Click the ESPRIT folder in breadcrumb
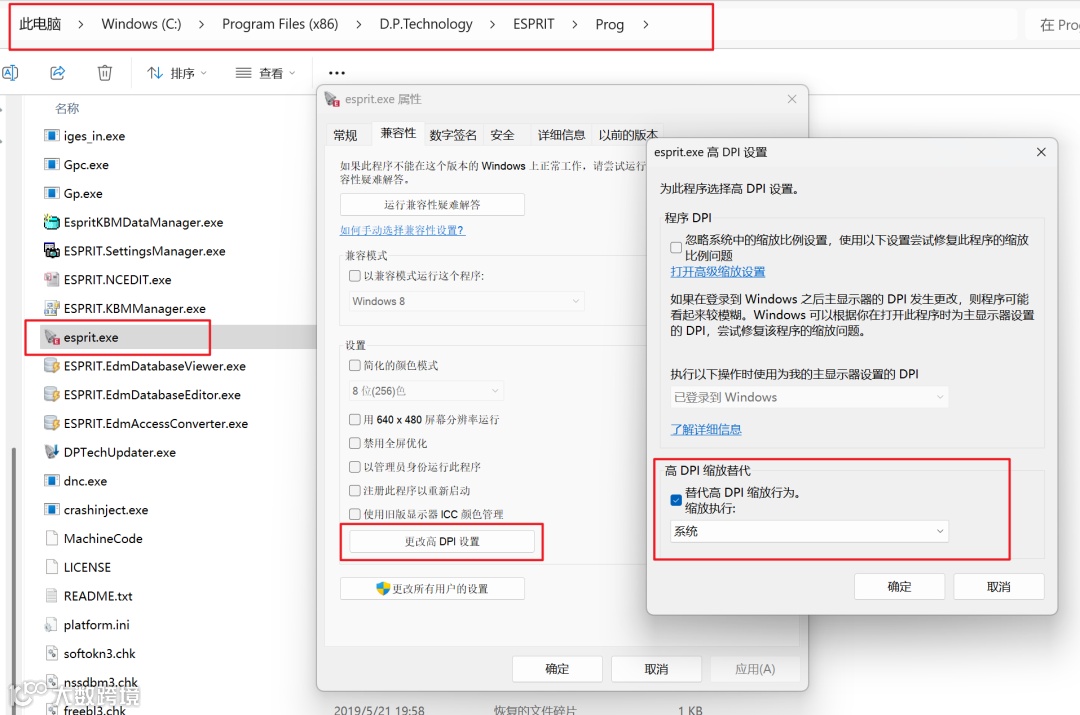 point(533,24)
